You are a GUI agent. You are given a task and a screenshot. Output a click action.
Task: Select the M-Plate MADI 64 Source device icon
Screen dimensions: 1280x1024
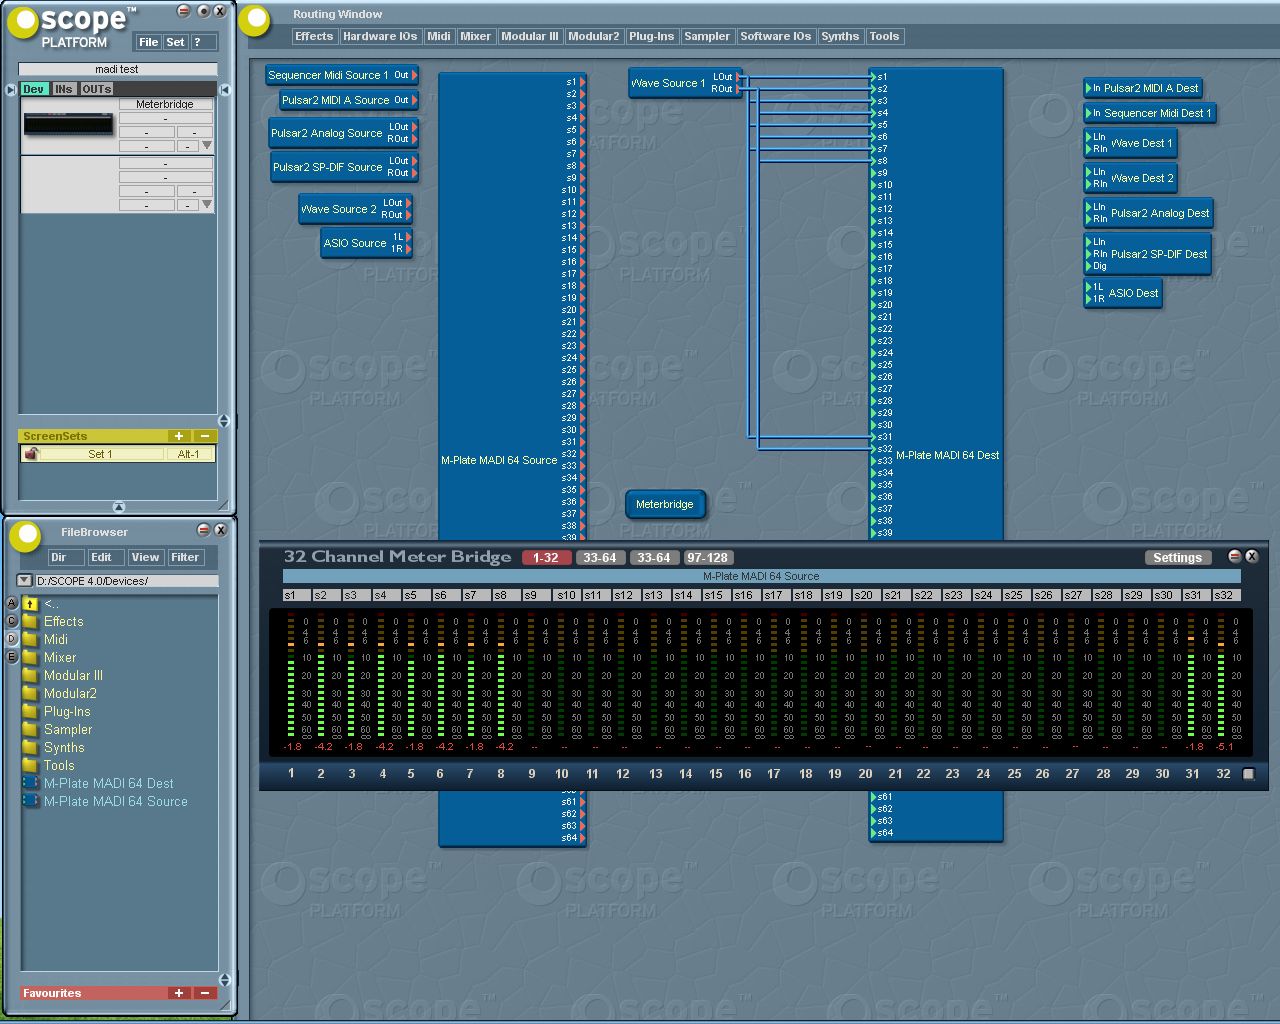pyautogui.click(x=30, y=801)
